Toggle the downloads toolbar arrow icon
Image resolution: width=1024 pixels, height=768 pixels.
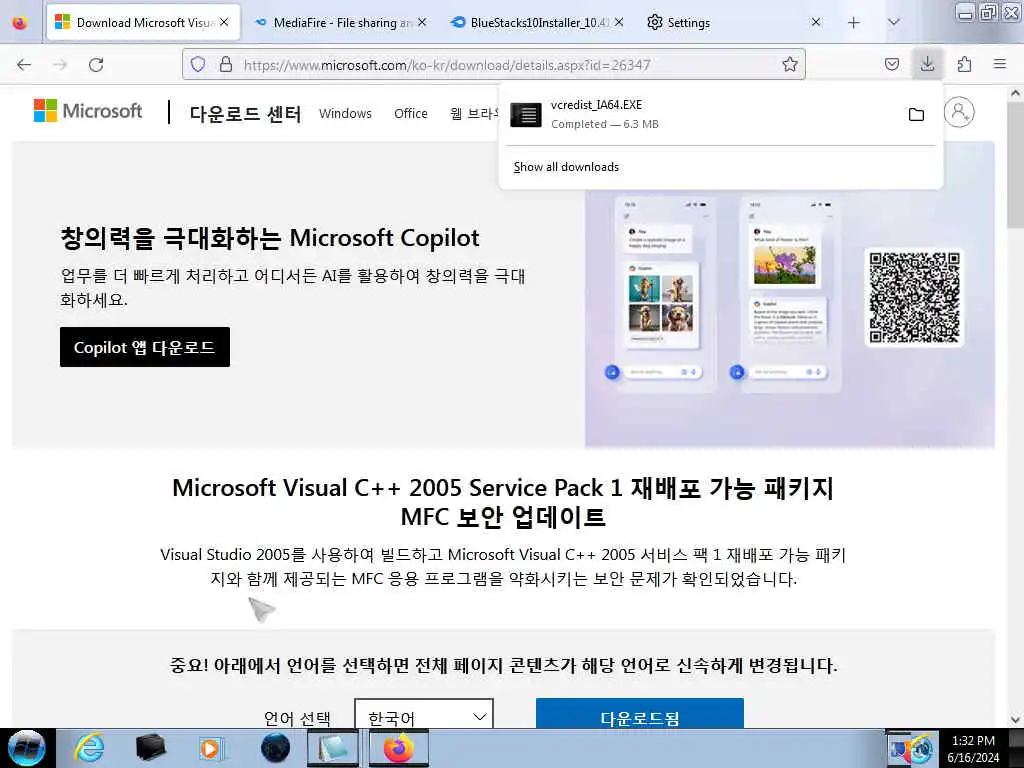click(x=927, y=64)
